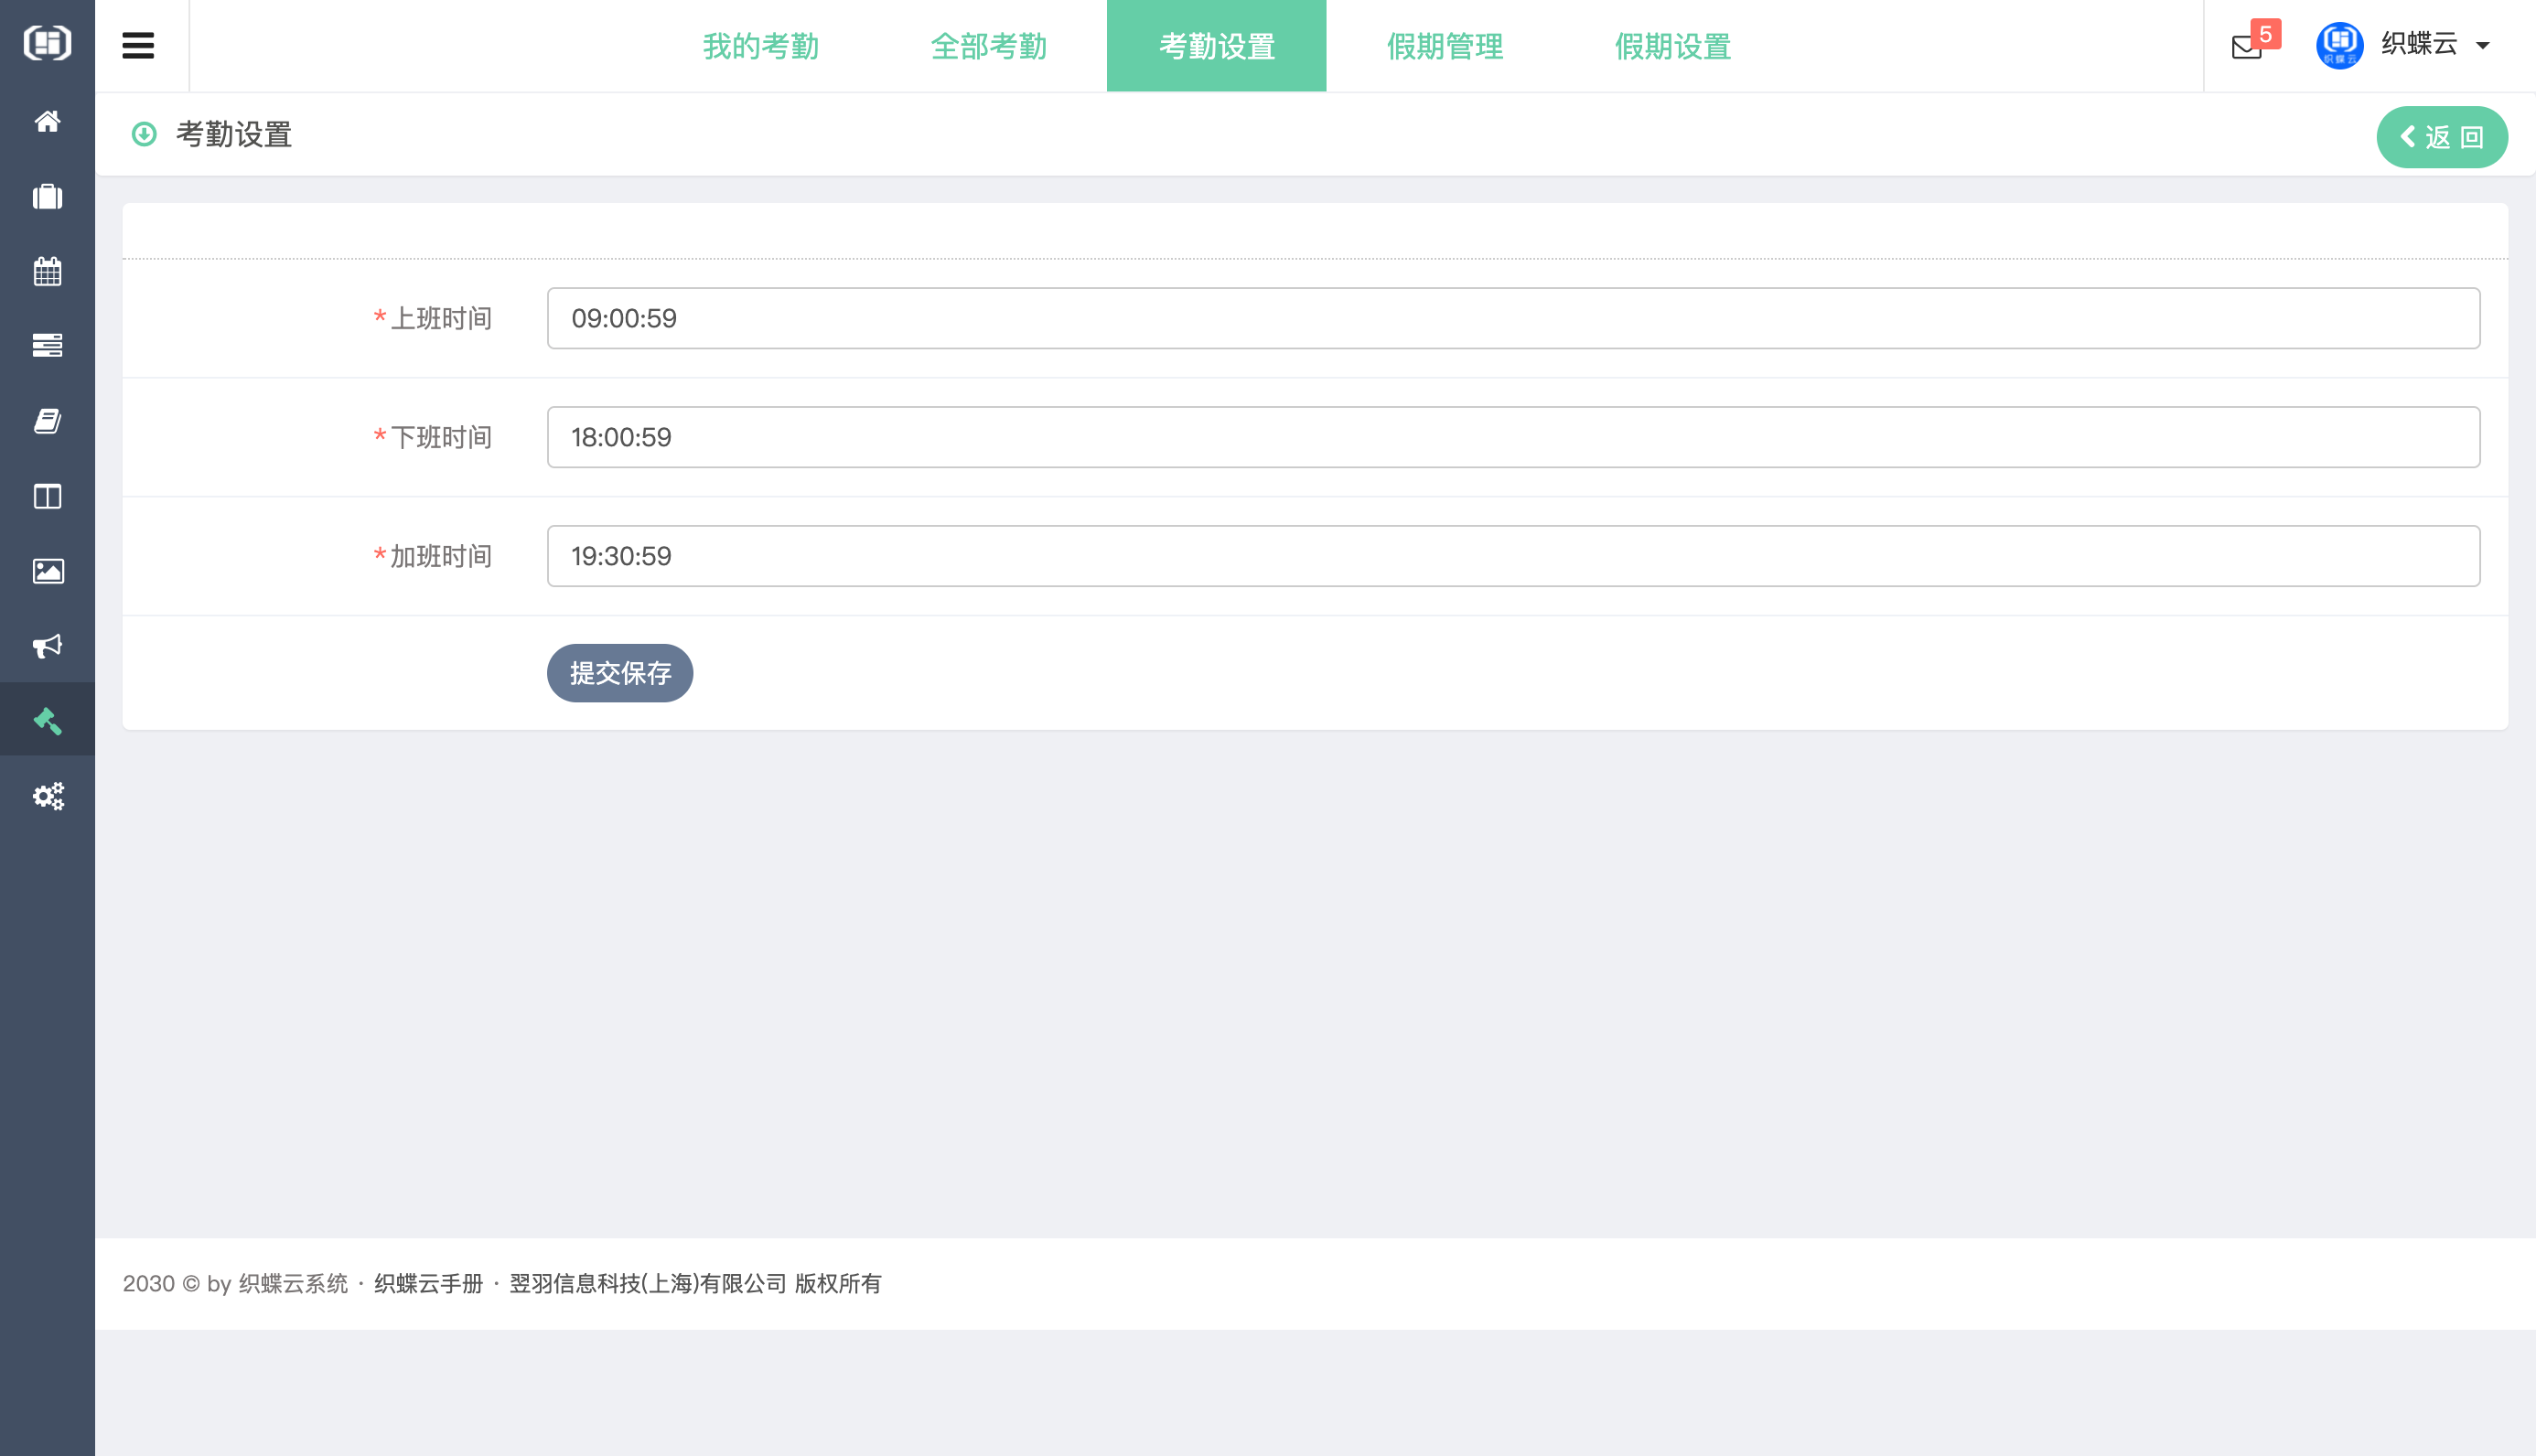This screenshot has height=1456, width=2536.
Task: Open the briefcase icon in sidebar
Action: point(47,196)
